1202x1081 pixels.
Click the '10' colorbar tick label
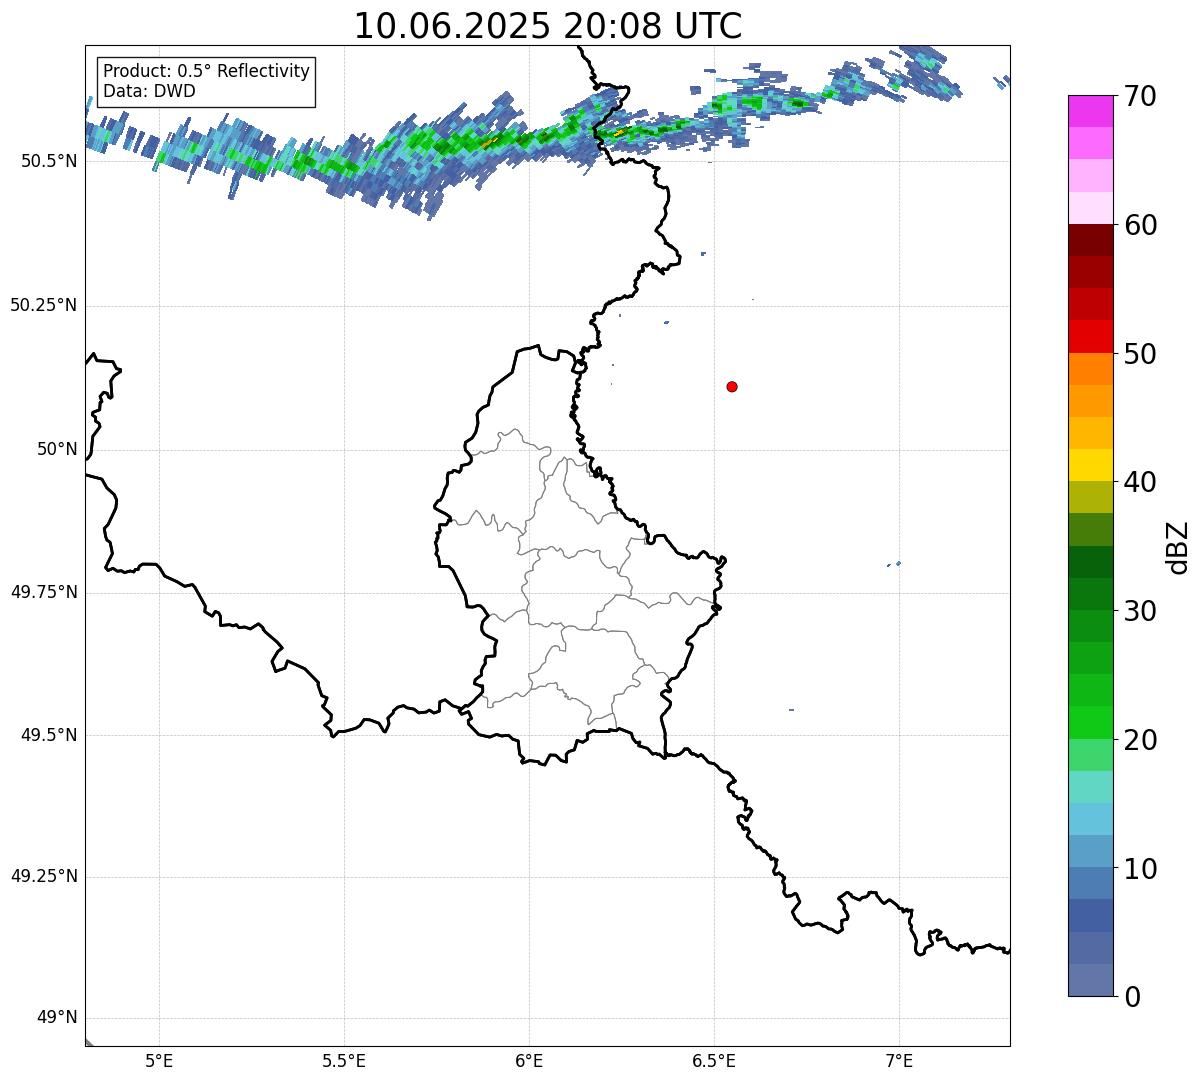click(x=1141, y=868)
